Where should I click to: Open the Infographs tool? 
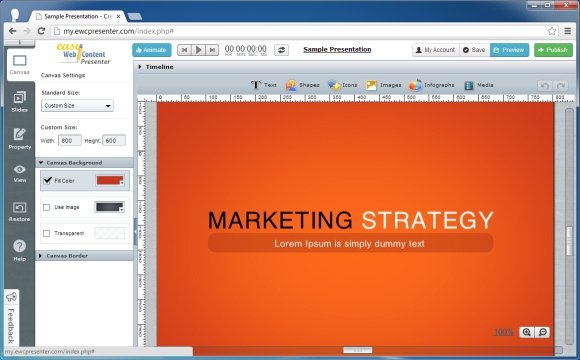point(432,85)
